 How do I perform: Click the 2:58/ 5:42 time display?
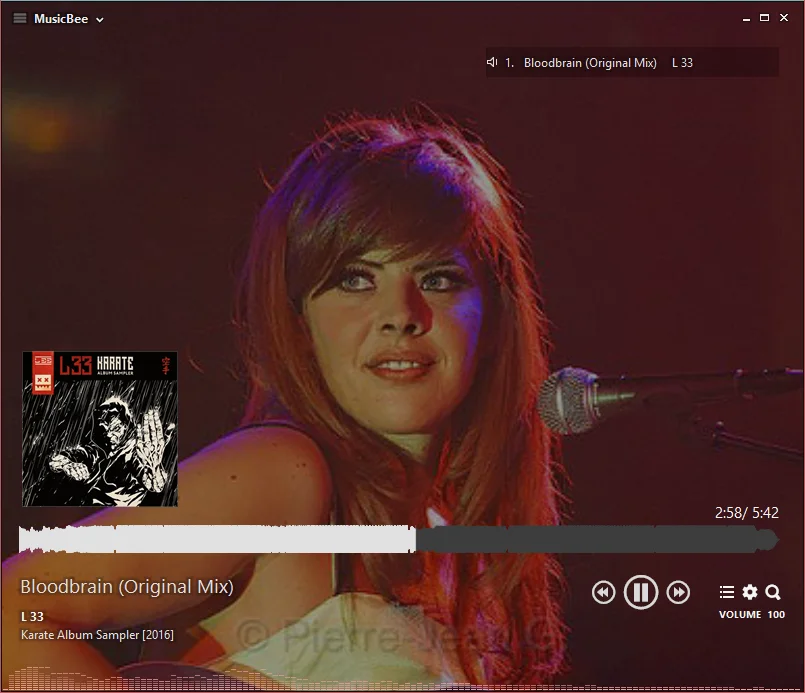point(746,512)
